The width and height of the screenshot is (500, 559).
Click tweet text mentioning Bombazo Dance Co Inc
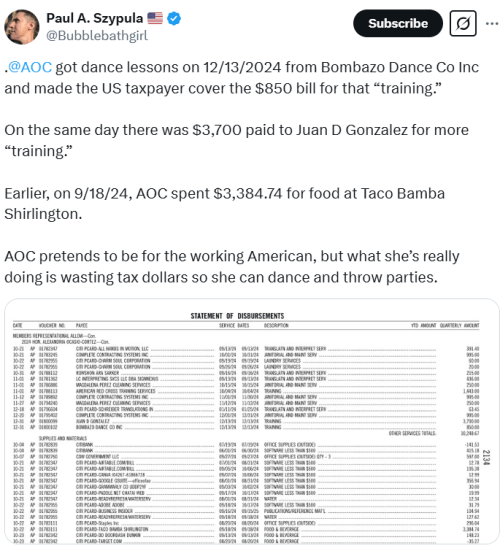[x=242, y=78]
